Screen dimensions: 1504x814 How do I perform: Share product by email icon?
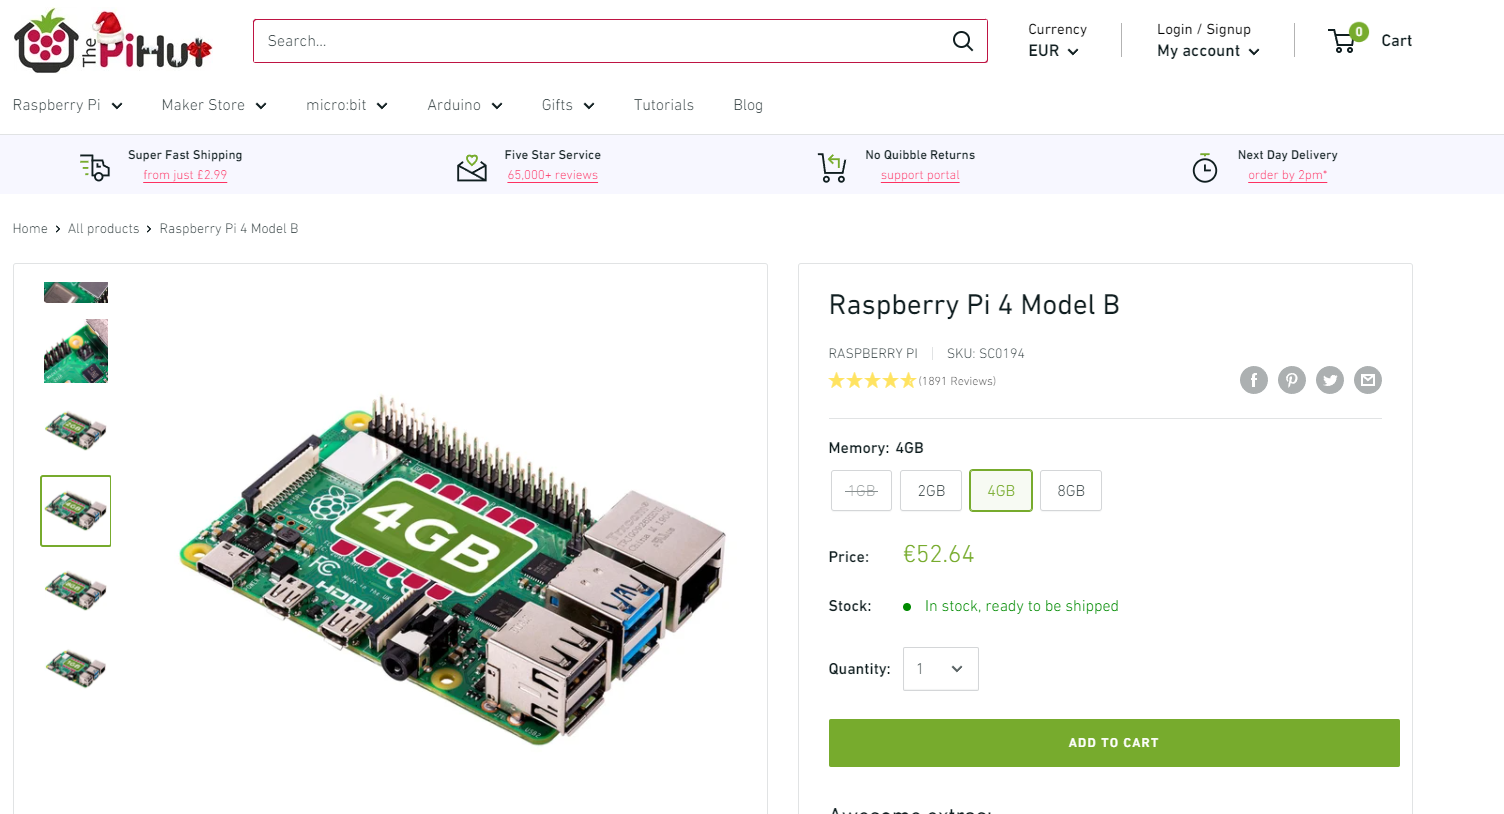click(1368, 380)
